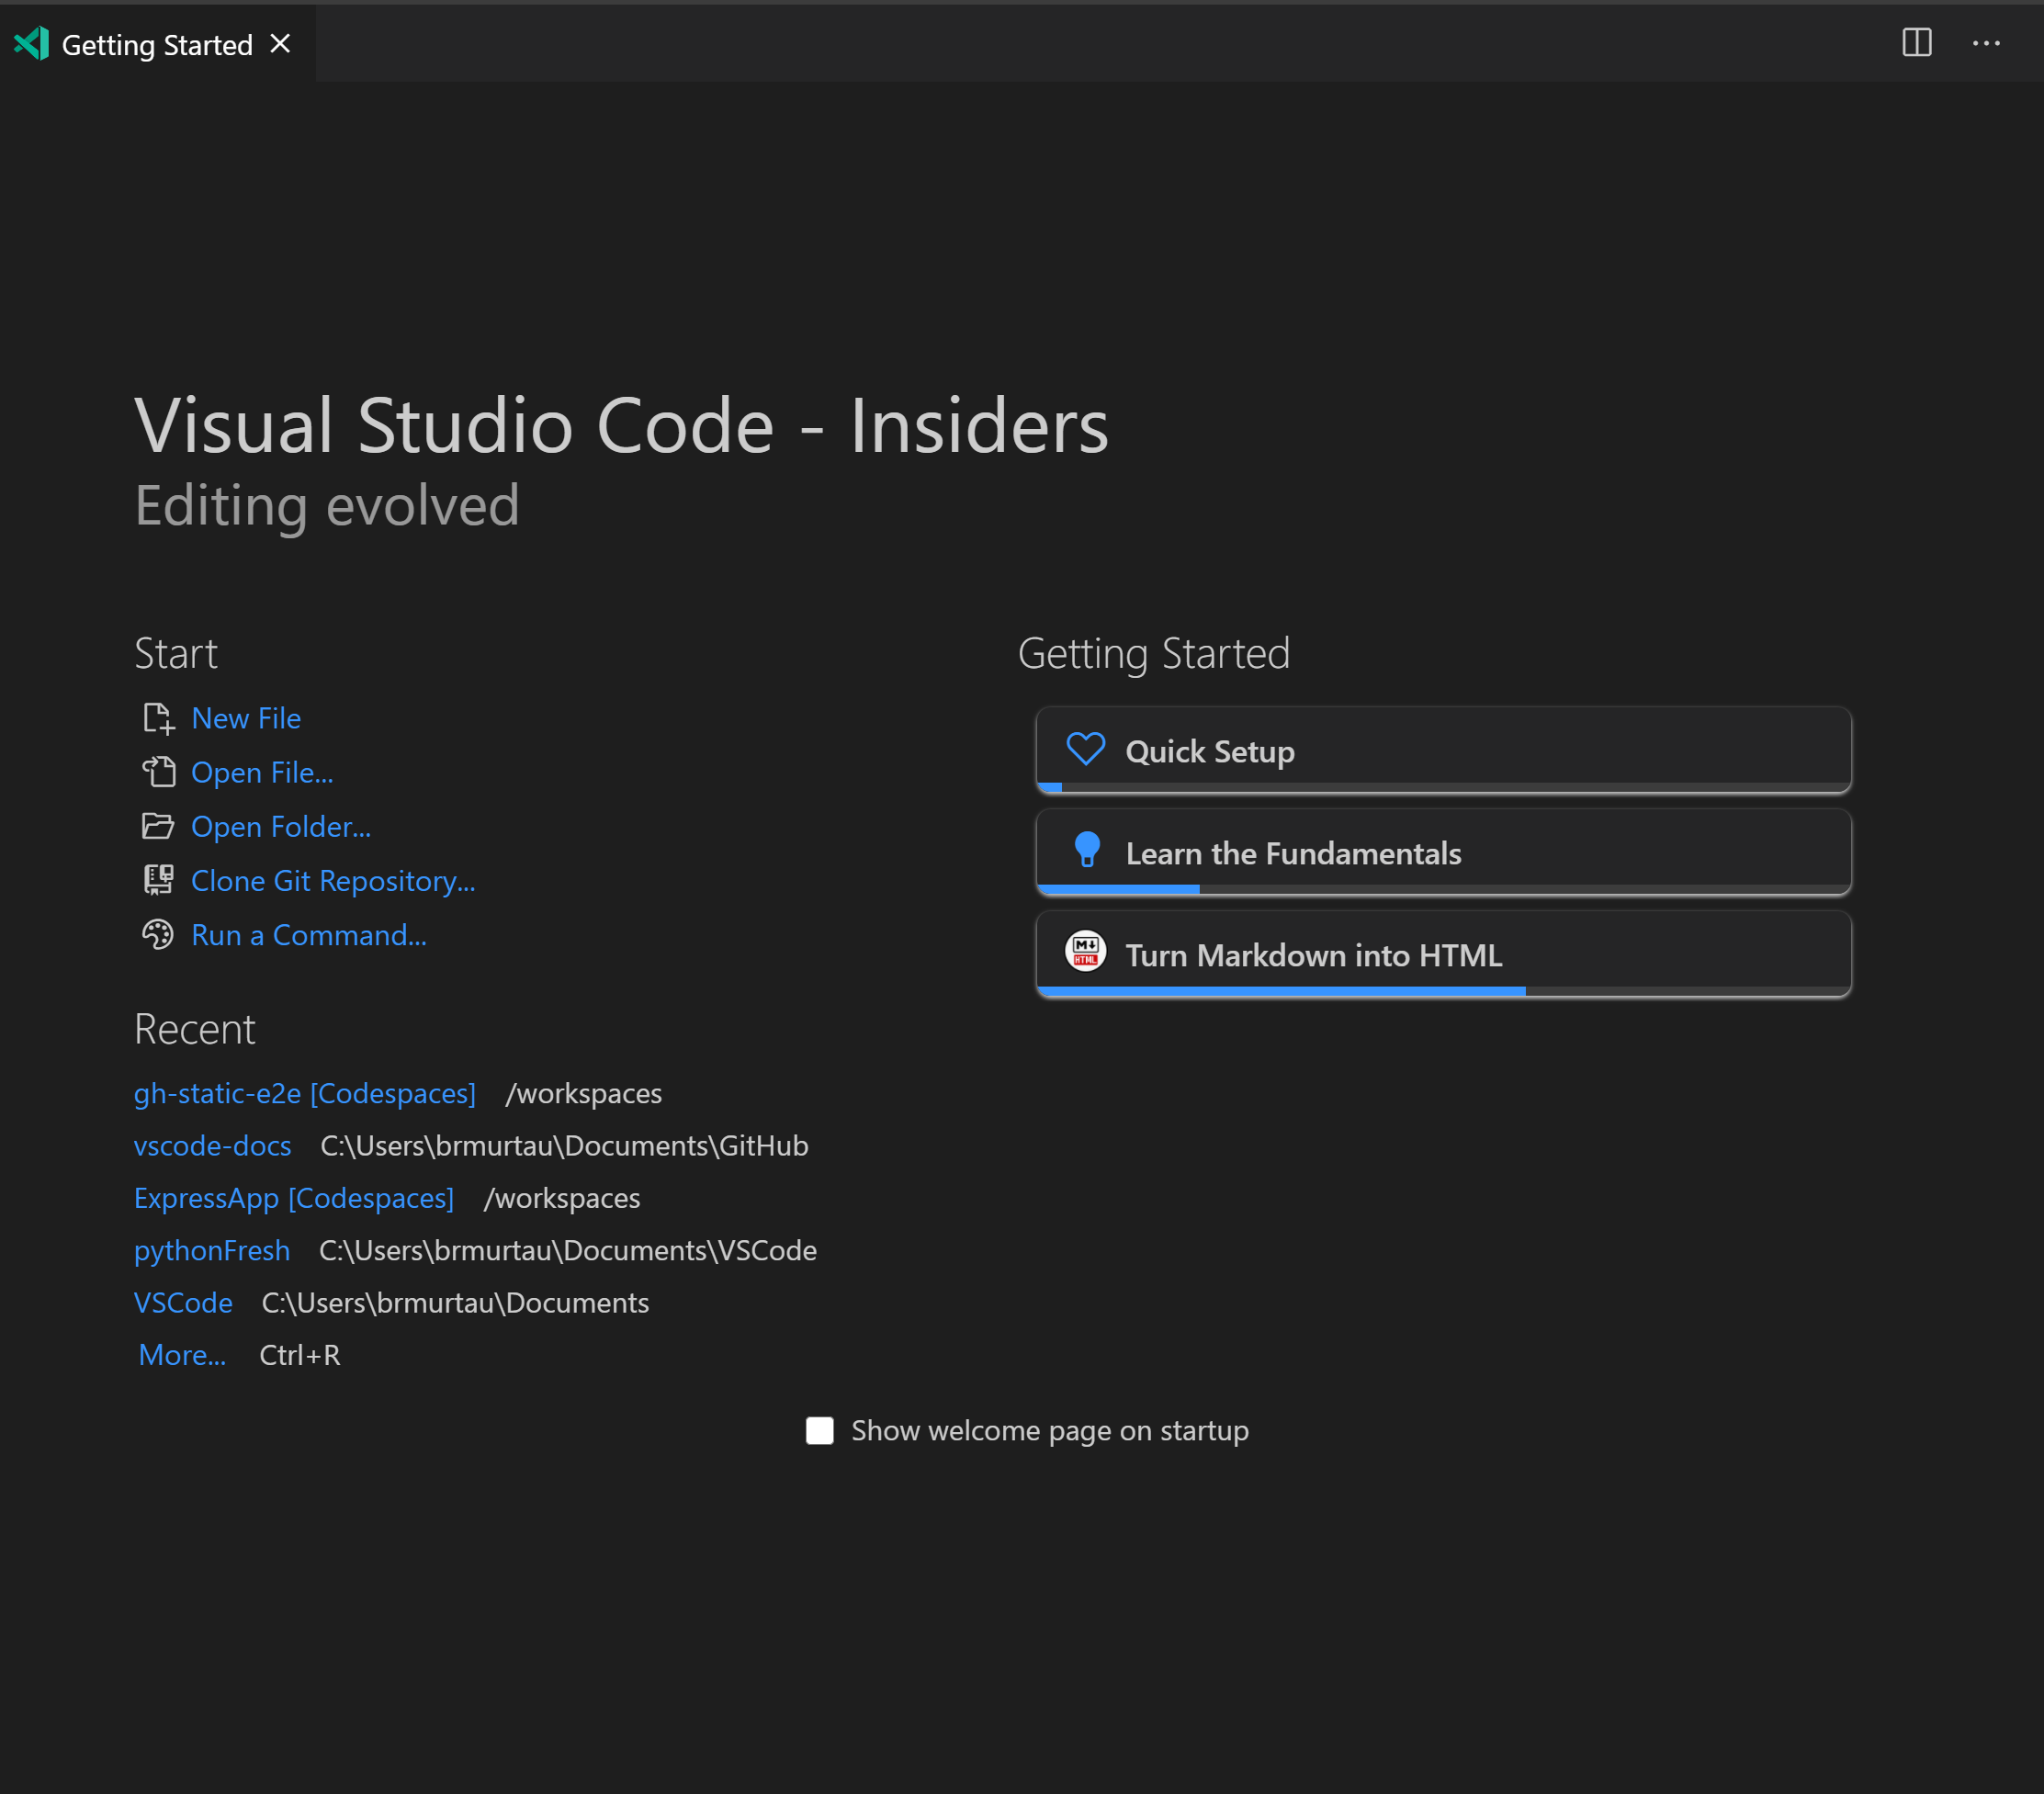Click the Split Editor icon in the top bar
The height and width of the screenshot is (1794, 2044).
[x=1918, y=43]
